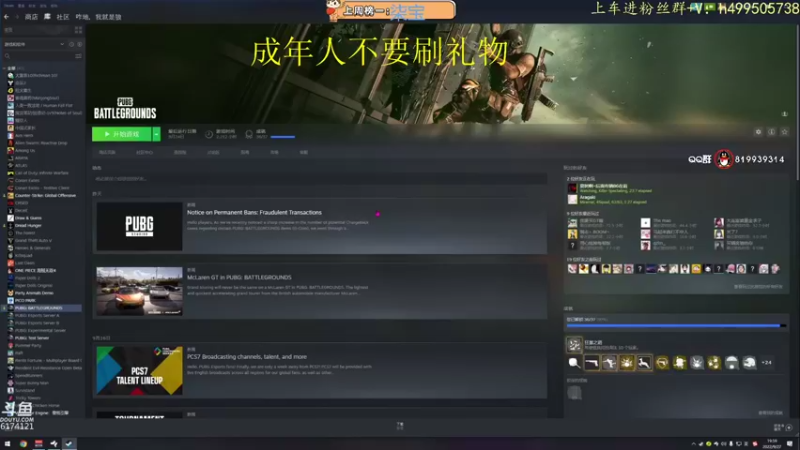Click the activity comment input field
This screenshot has height=450, width=800.
pos(320,179)
